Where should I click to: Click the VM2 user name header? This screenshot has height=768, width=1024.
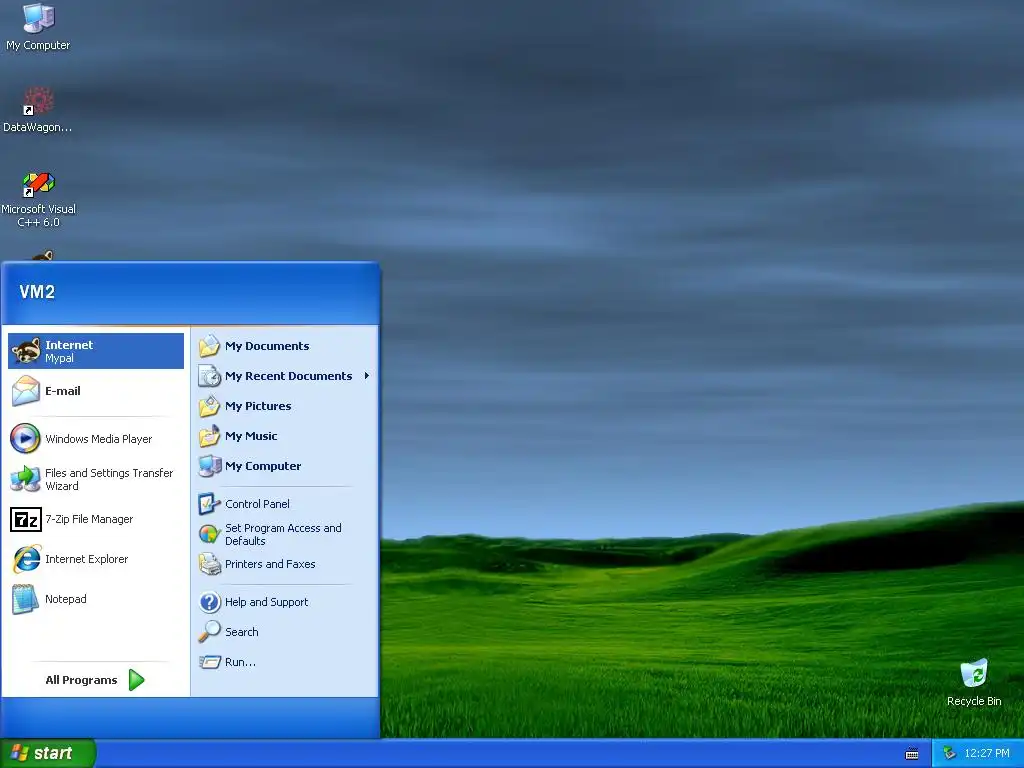pos(37,292)
